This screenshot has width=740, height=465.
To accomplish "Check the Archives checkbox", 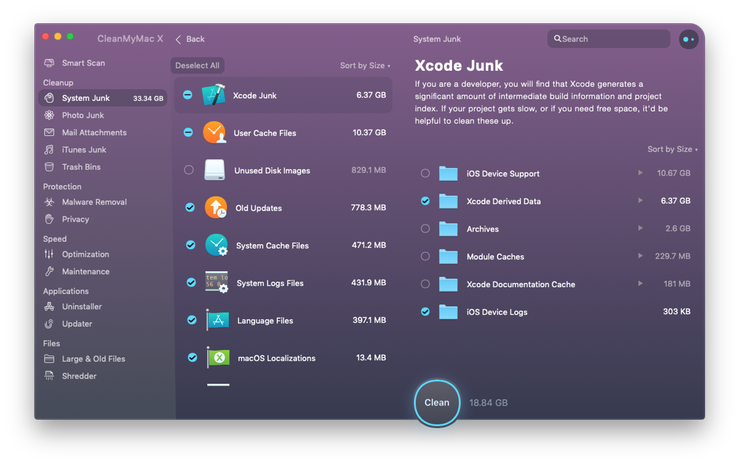I will pyautogui.click(x=425, y=228).
